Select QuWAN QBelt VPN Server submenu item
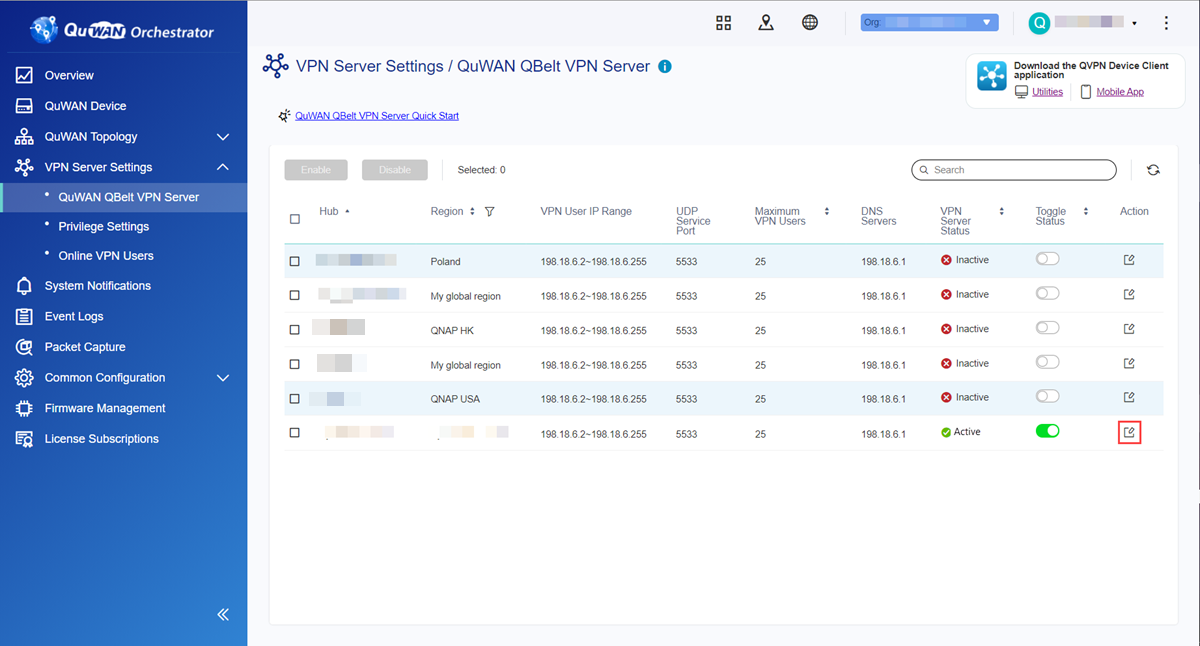 point(129,197)
